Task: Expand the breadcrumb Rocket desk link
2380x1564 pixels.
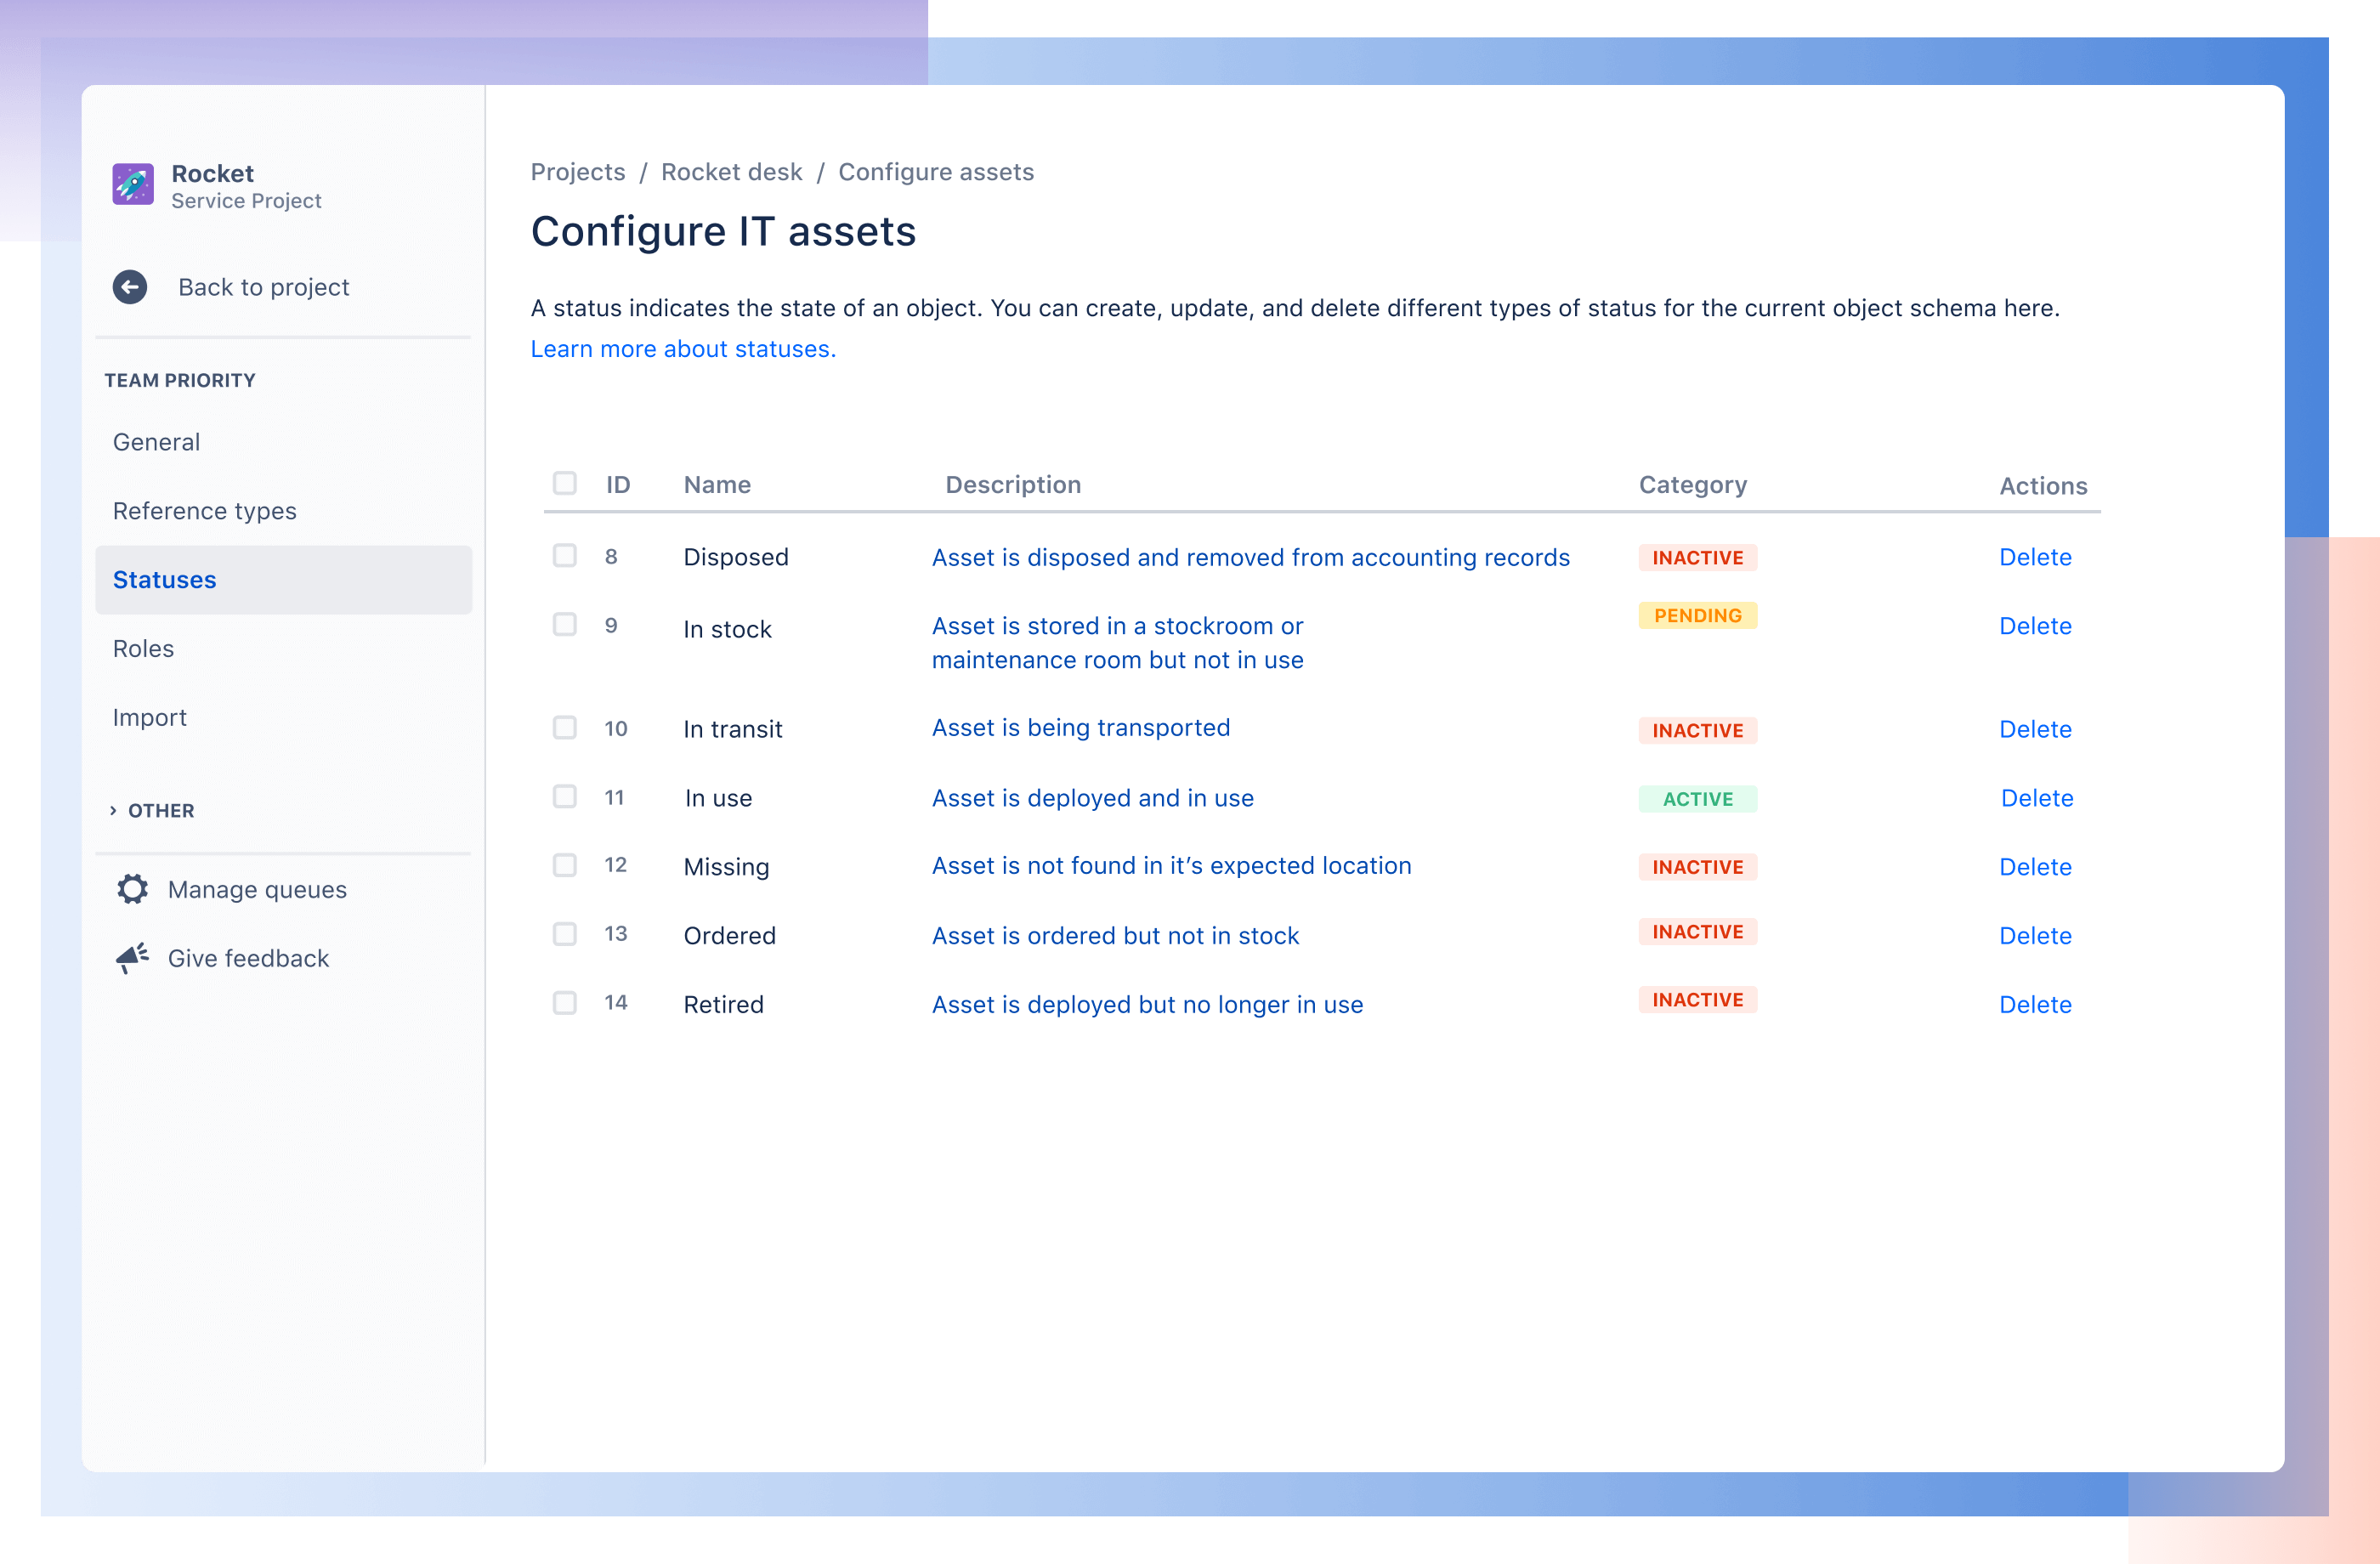Action: [x=731, y=169]
